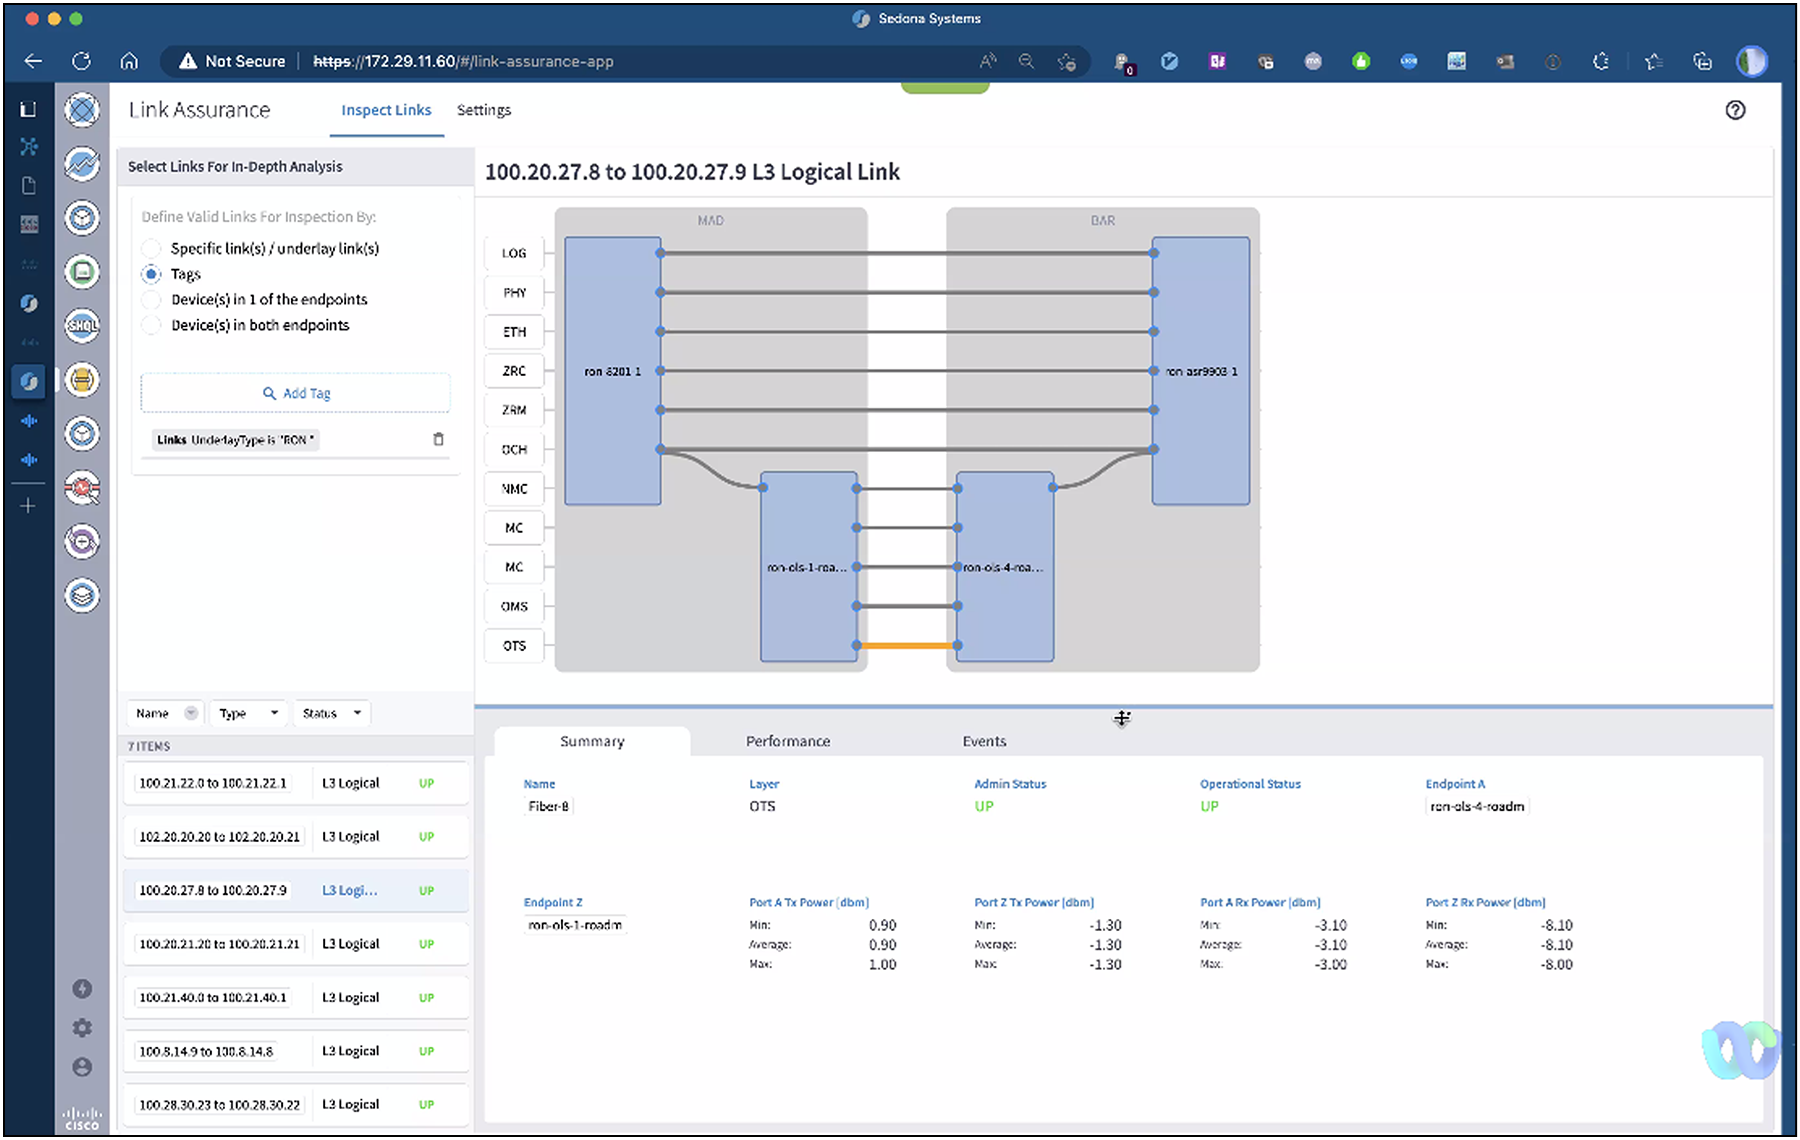Image resolution: width=1800 pixels, height=1140 pixels.
Task: Click the browser back arrow
Action: click(33, 61)
